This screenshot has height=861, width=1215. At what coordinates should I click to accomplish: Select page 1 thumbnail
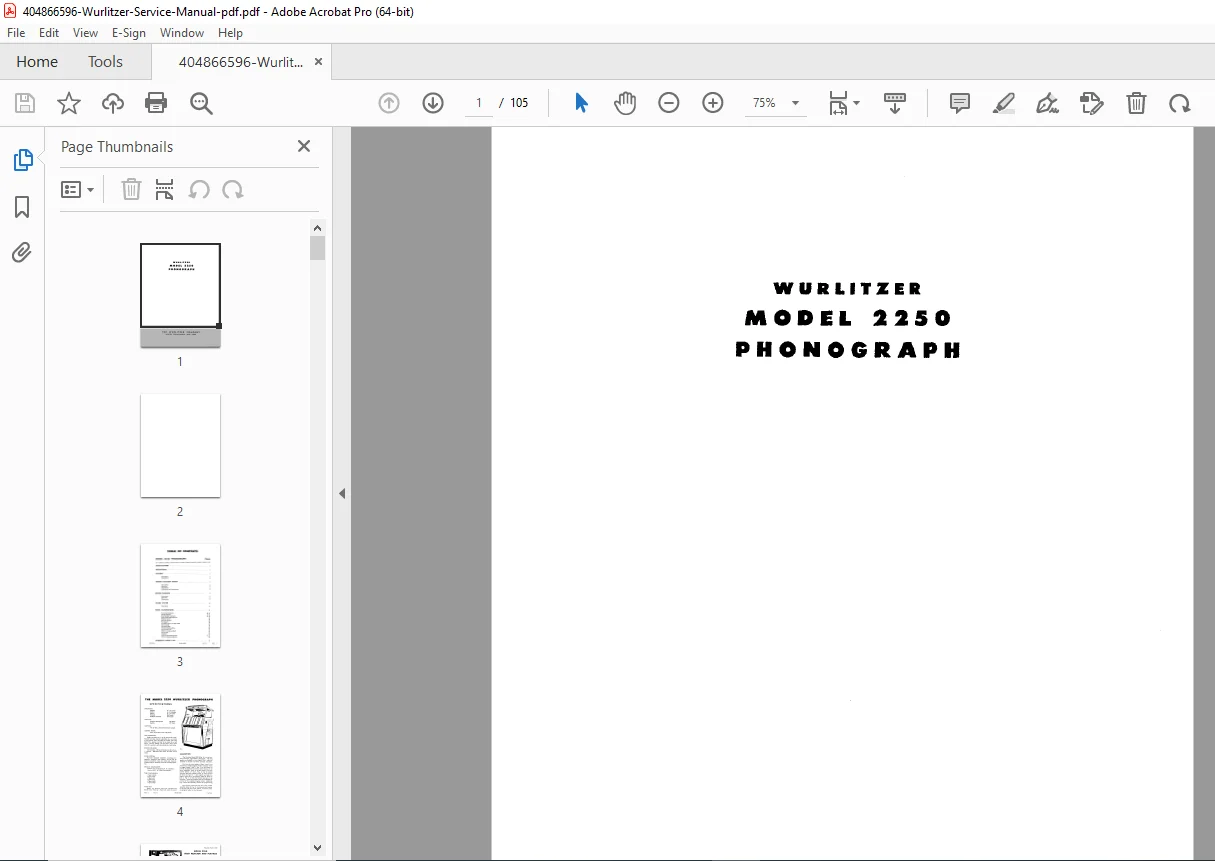(180, 295)
